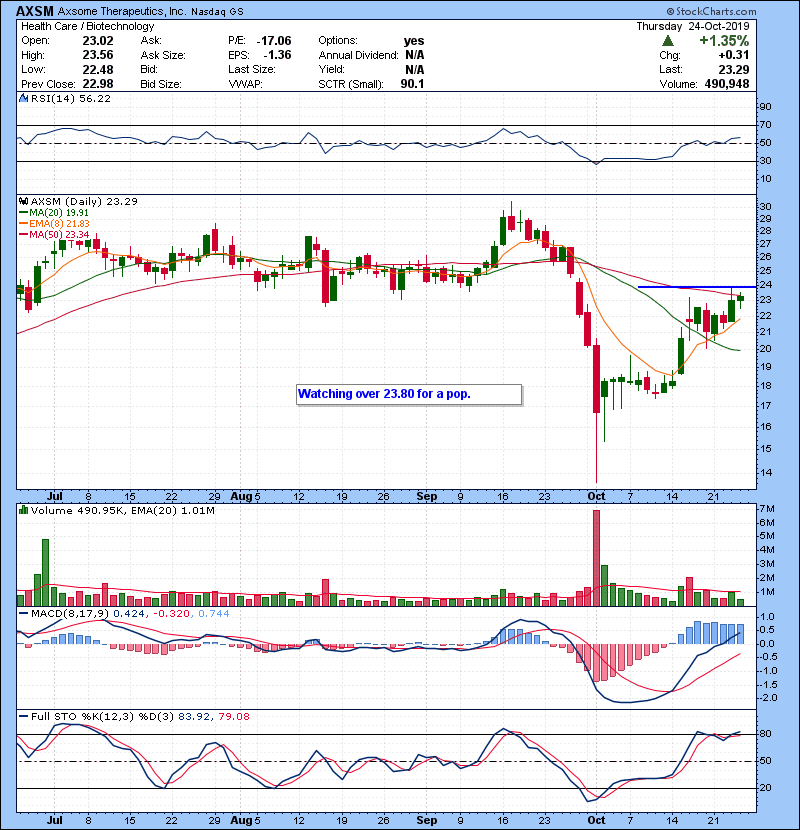Click the 80 label on the stochastic axis
This screenshot has height=830, width=800.
pyautogui.click(x=766, y=734)
